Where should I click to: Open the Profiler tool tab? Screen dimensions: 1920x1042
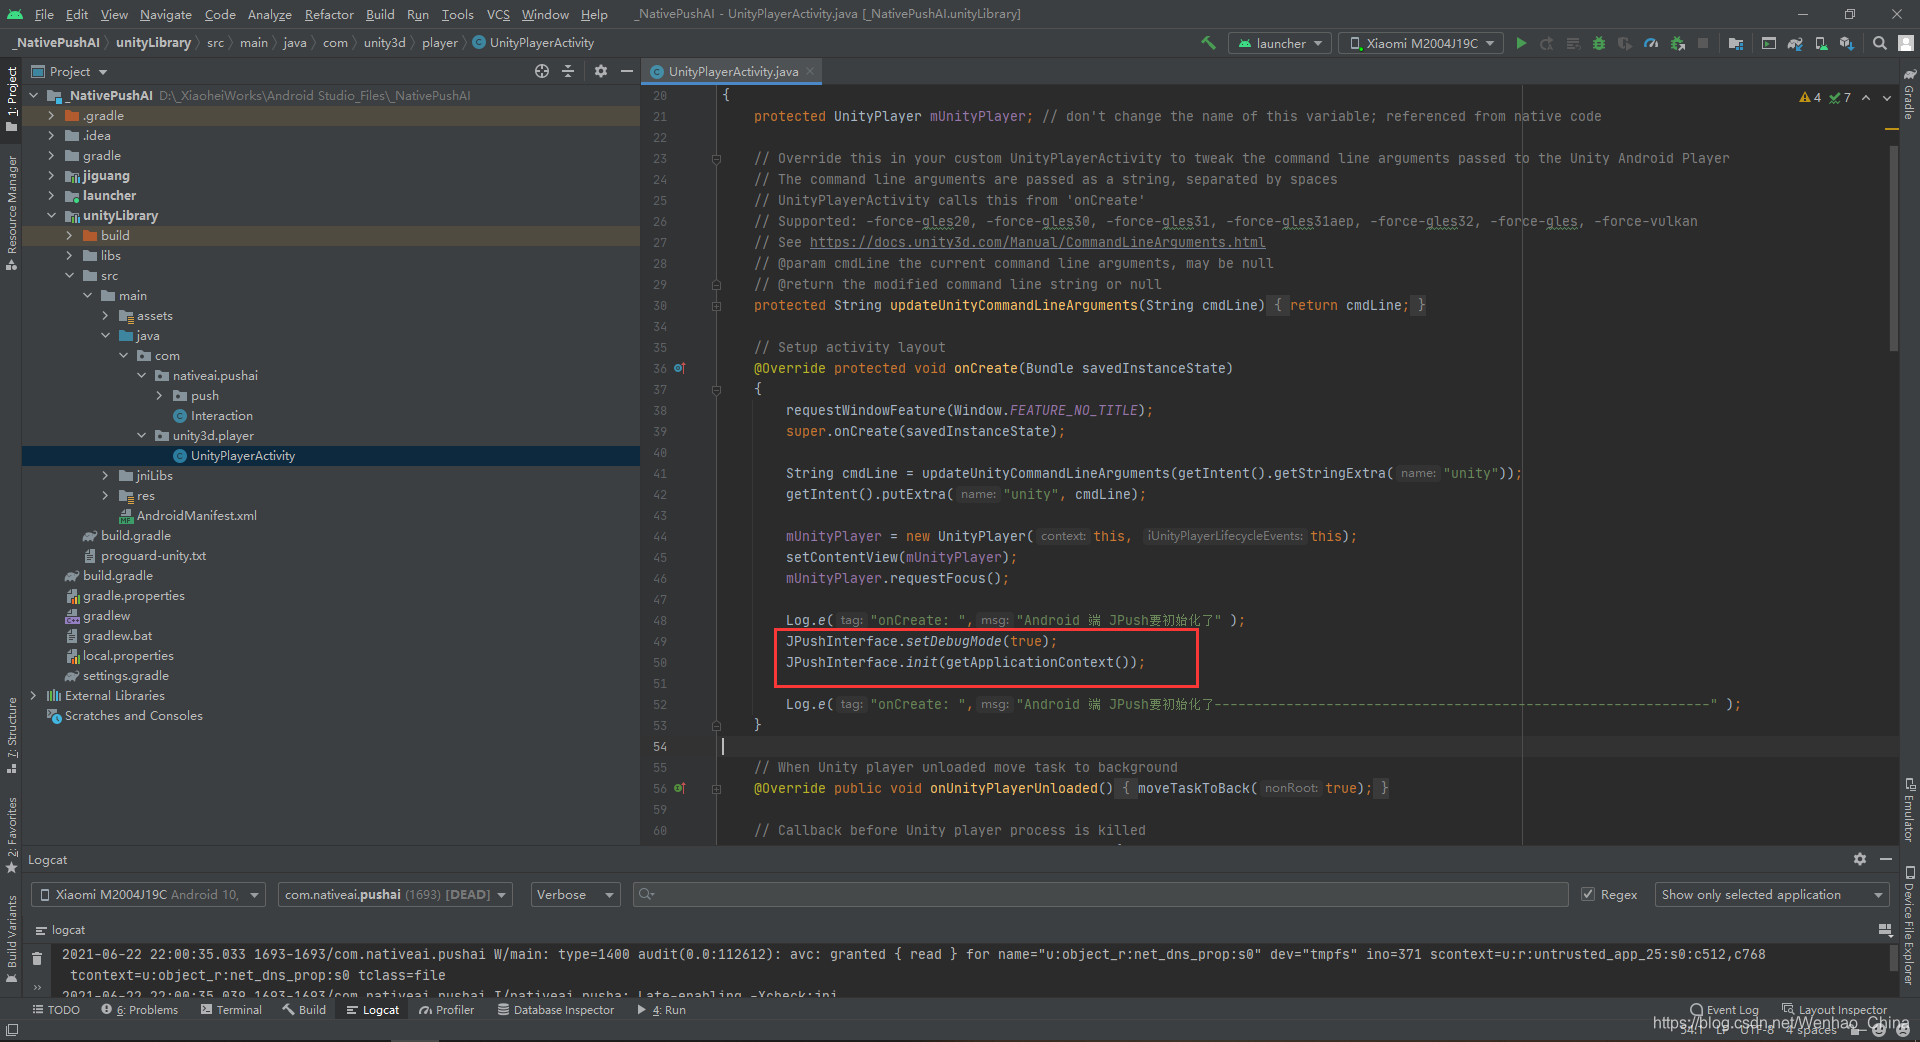(x=446, y=1010)
